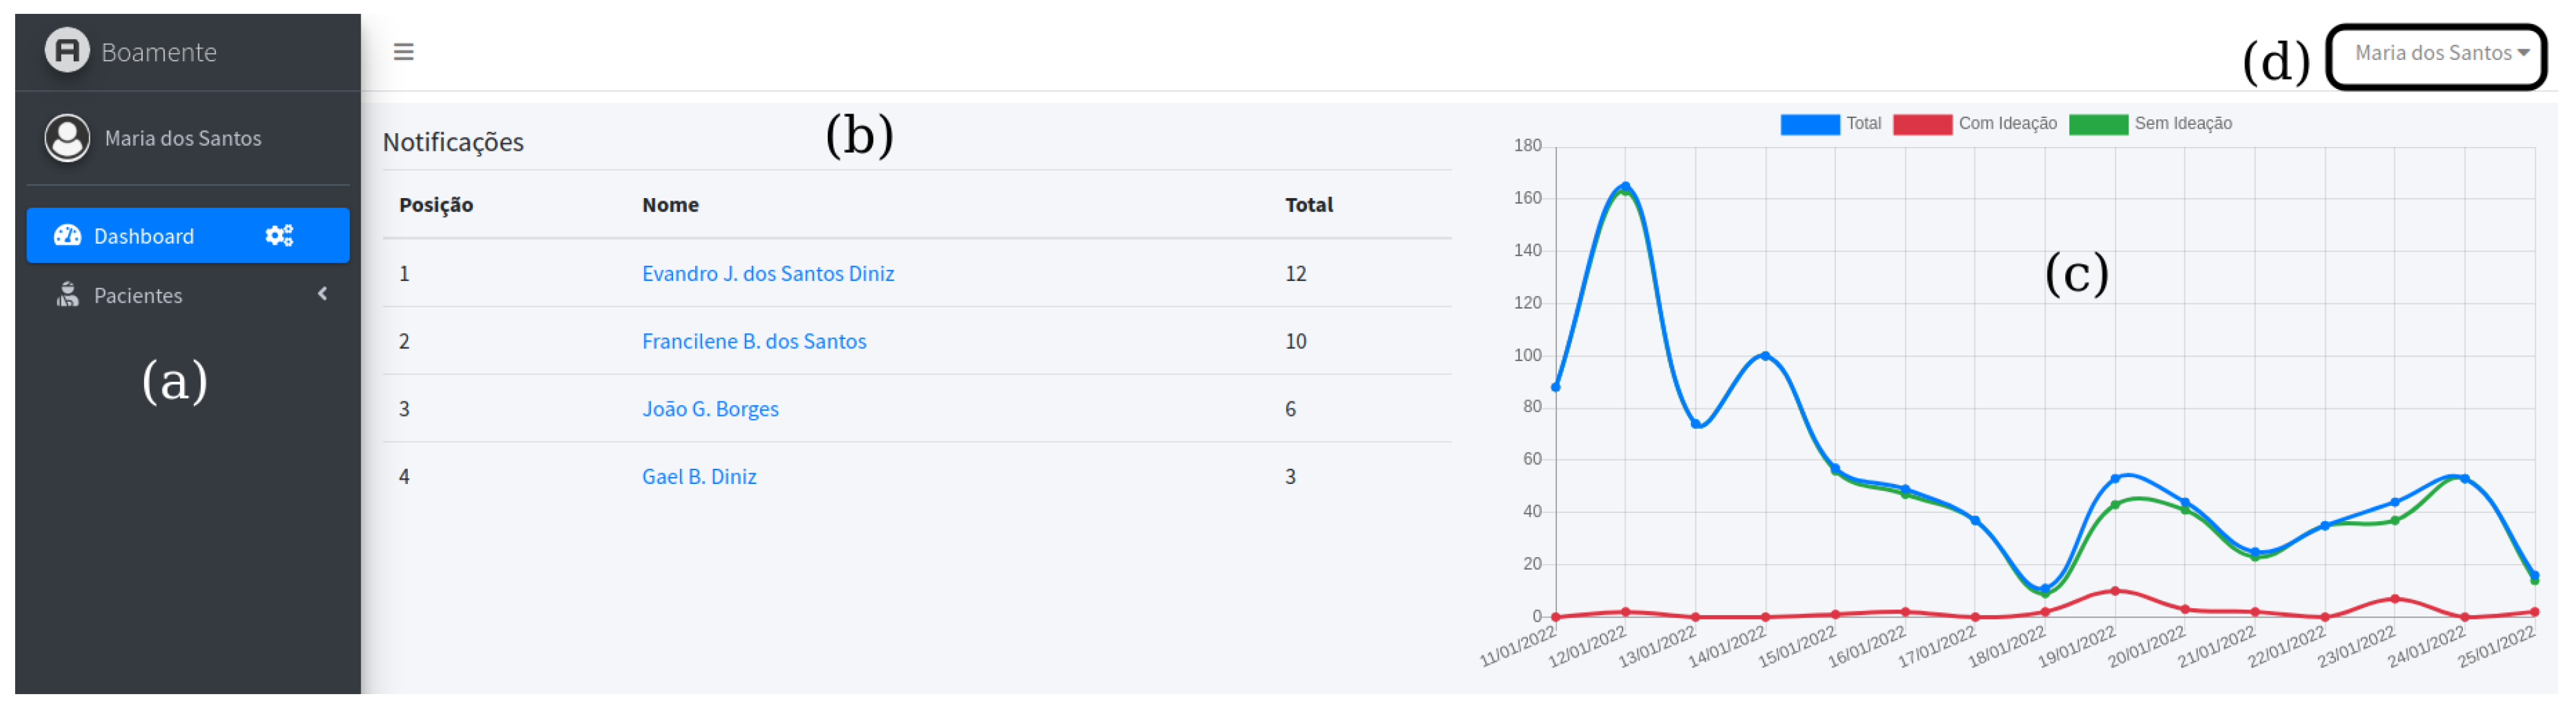Open the Pacientes sidebar menu
This screenshot has height=708, width=2576.
[138, 296]
